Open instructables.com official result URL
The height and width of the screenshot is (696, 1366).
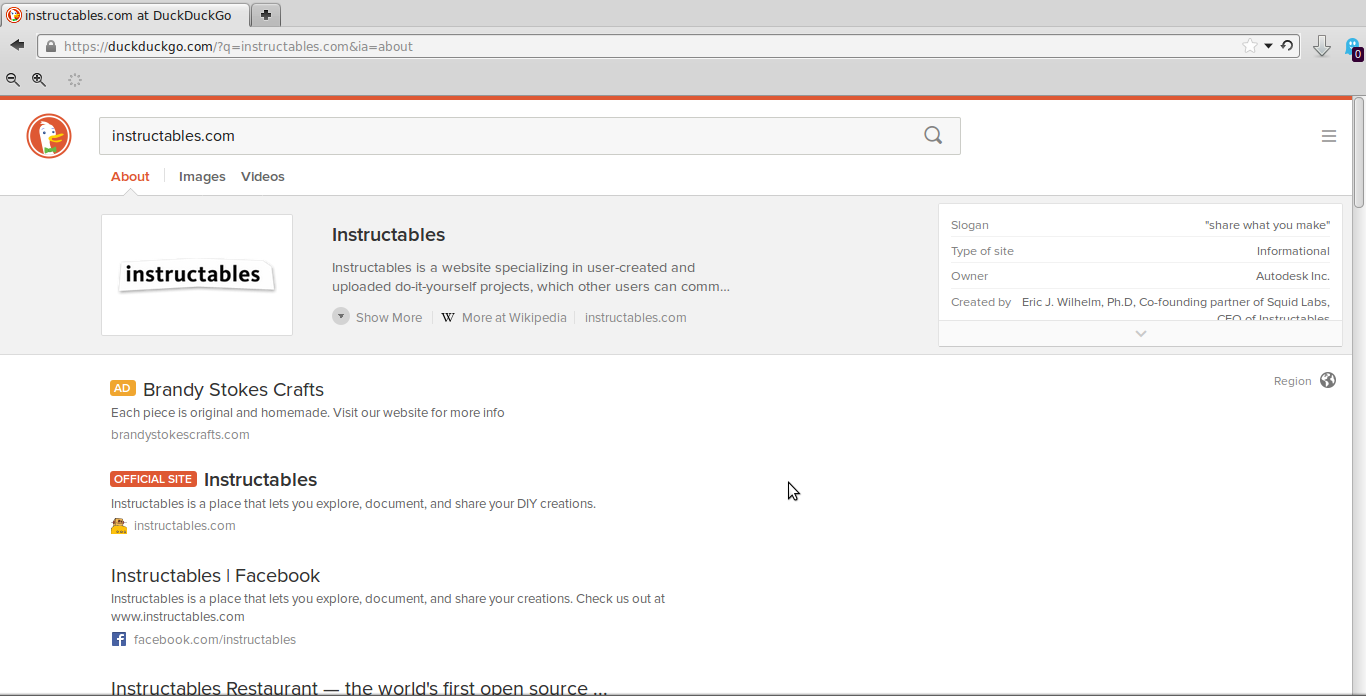tap(185, 525)
